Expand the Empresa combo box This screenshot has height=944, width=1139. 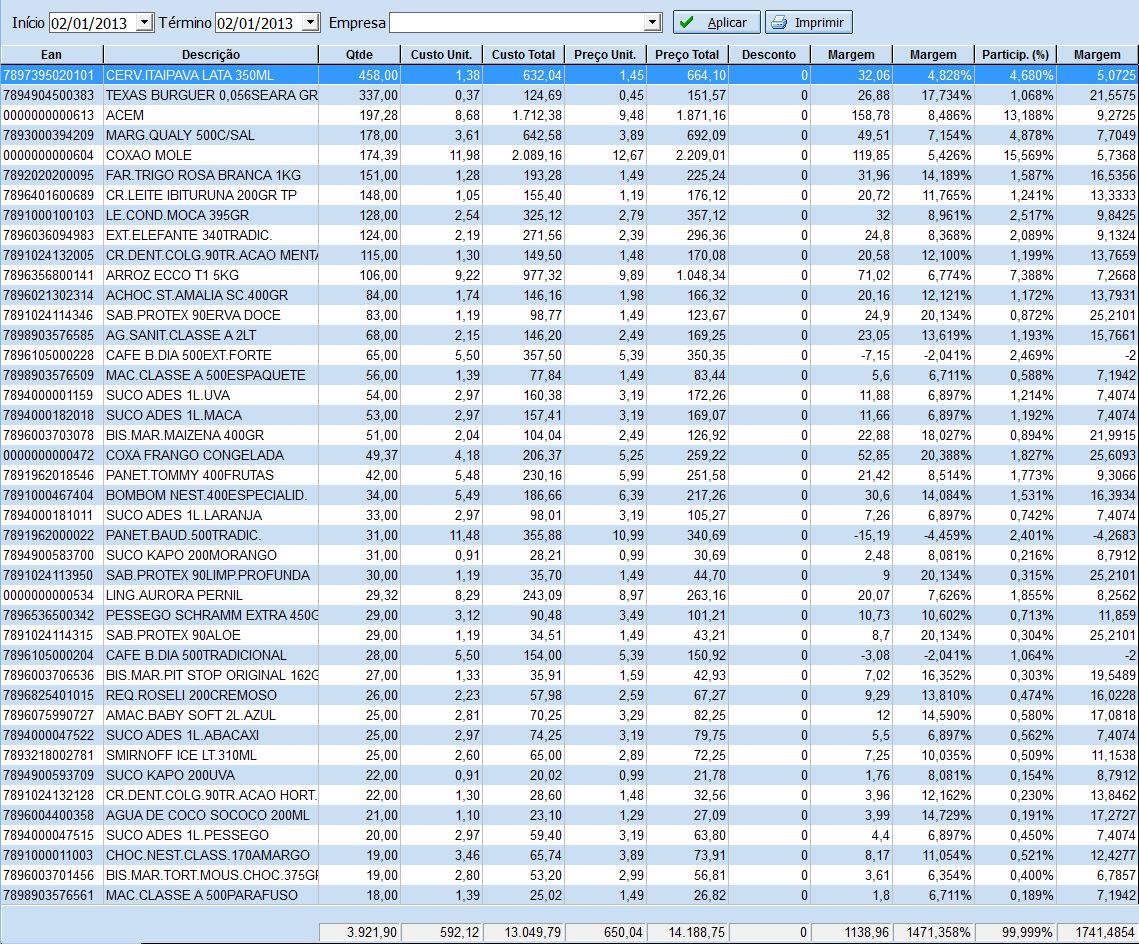click(652, 23)
